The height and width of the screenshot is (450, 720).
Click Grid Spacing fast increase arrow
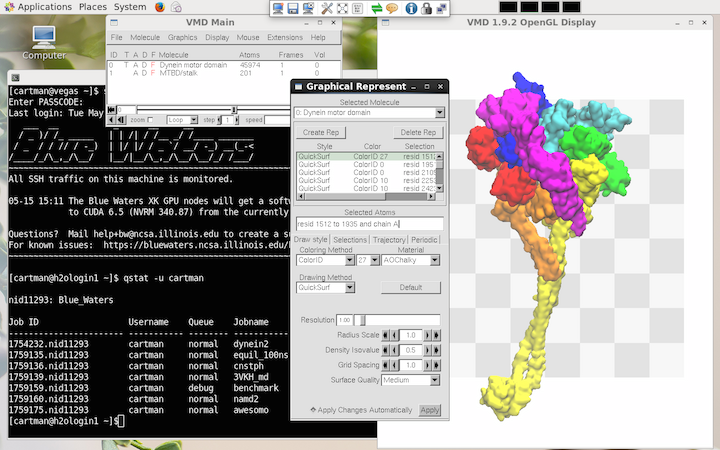436,365
